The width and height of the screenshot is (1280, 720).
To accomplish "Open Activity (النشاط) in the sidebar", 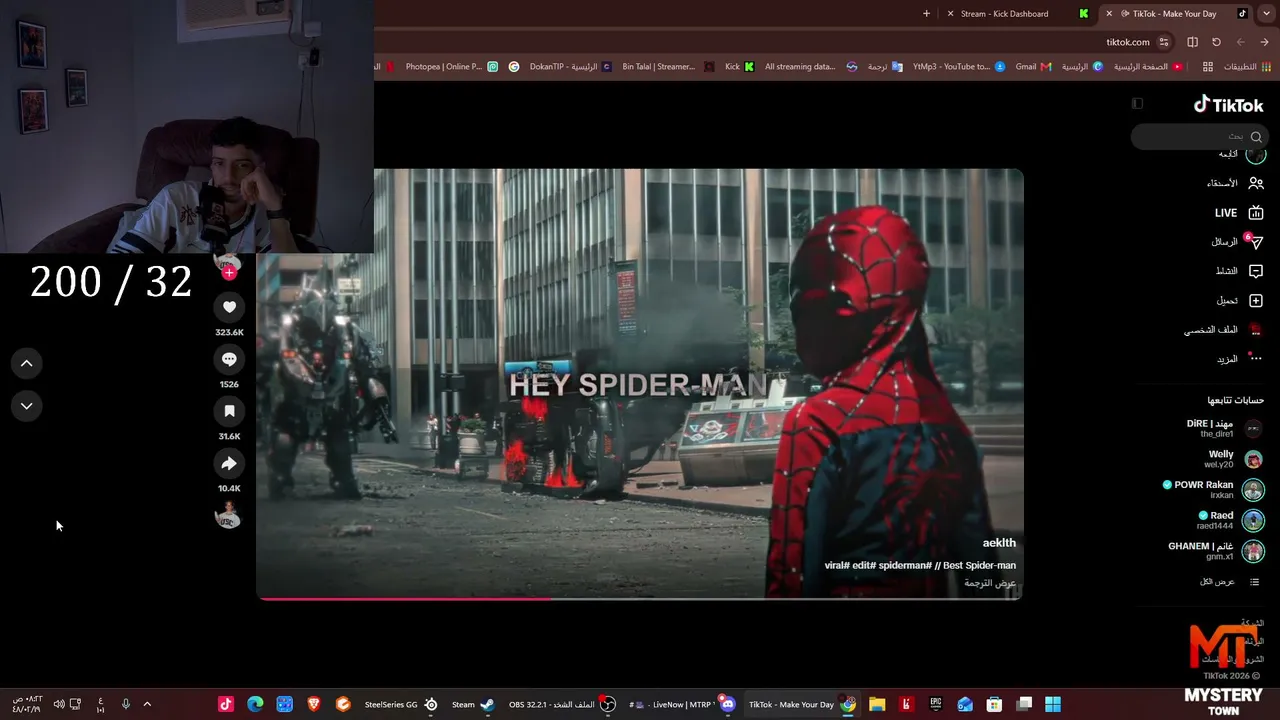I will coord(1238,271).
